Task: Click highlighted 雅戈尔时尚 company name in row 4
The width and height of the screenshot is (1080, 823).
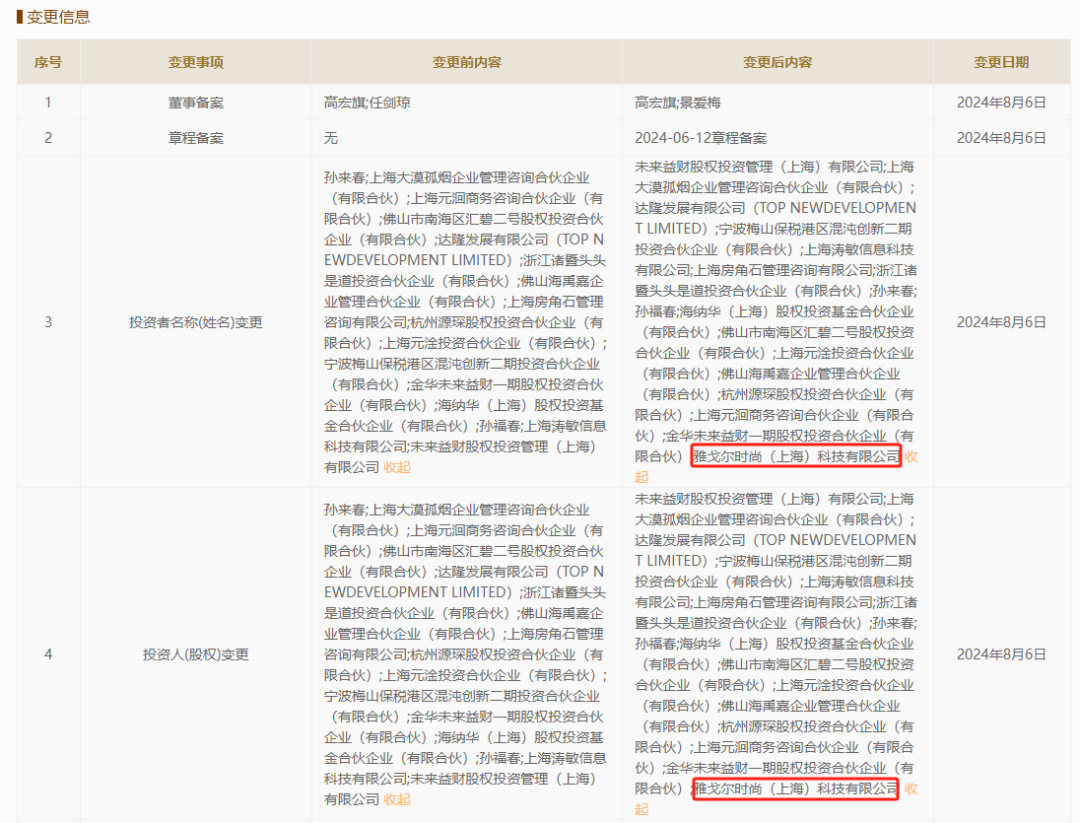Action: [x=796, y=788]
